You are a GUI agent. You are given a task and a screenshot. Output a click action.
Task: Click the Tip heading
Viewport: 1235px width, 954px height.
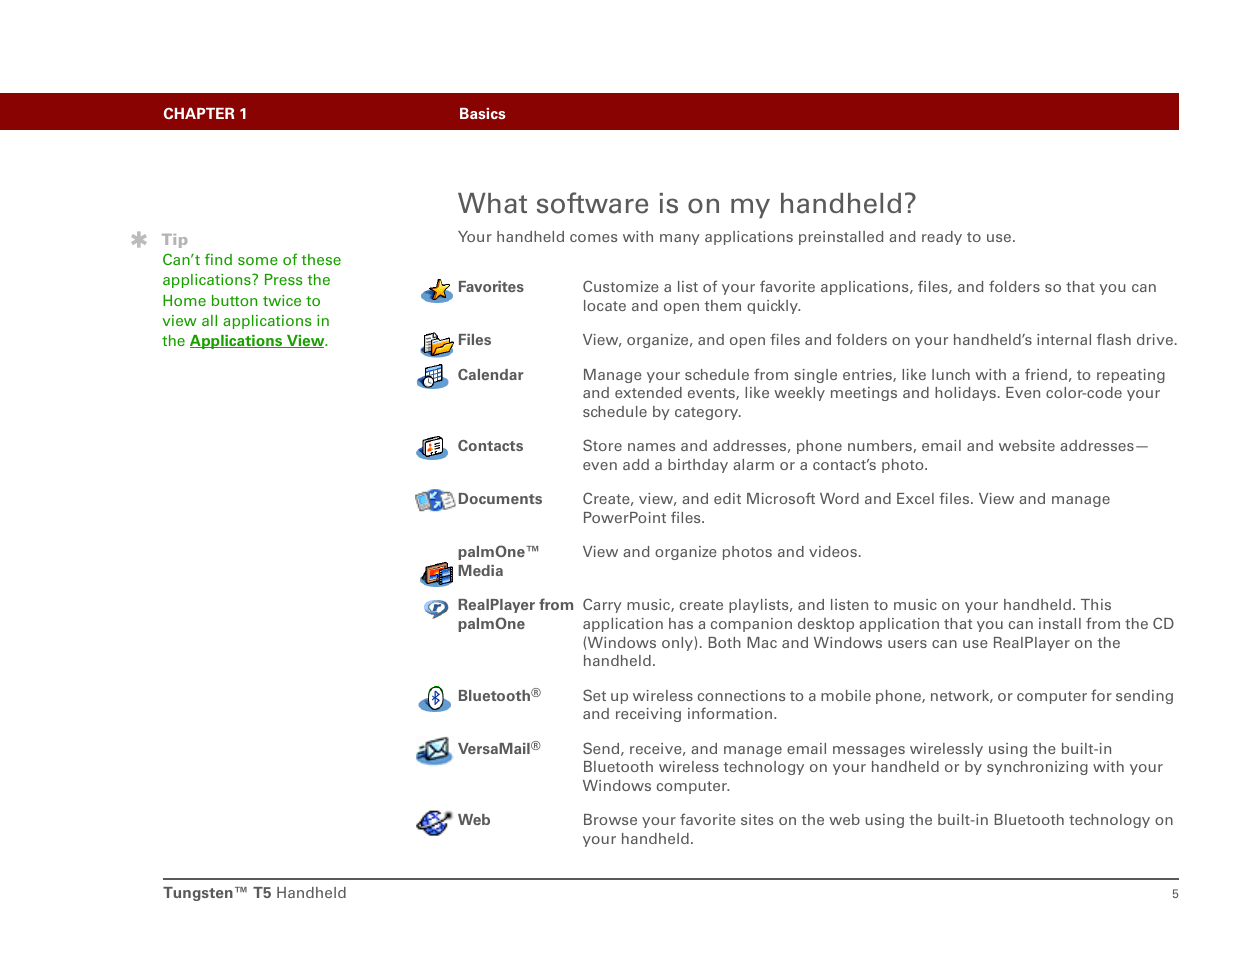tap(175, 240)
